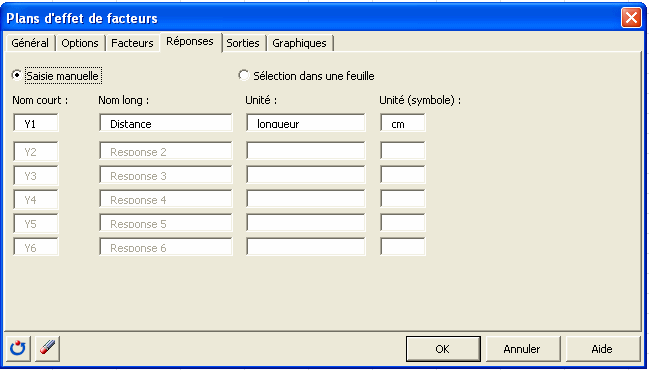Click the empty unit field beside Response 4
This screenshot has width=649, height=370.
pyautogui.click(x=306, y=199)
